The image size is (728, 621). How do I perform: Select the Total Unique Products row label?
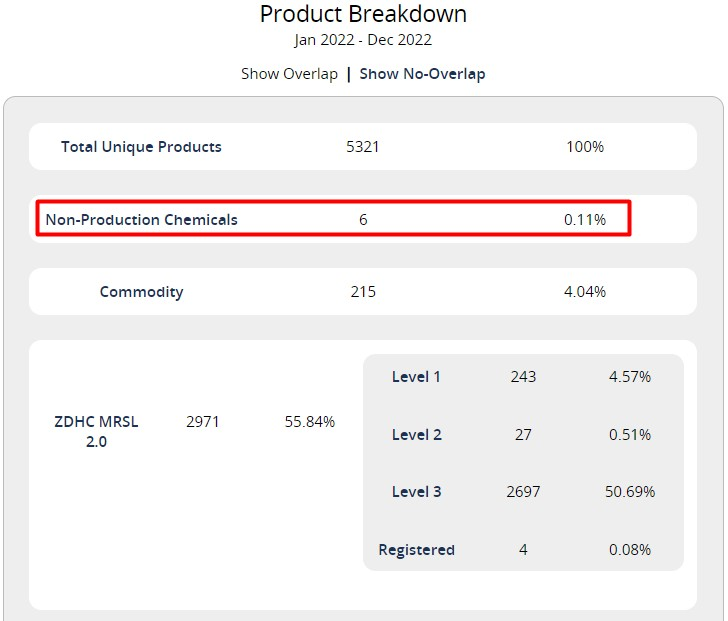[141, 147]
